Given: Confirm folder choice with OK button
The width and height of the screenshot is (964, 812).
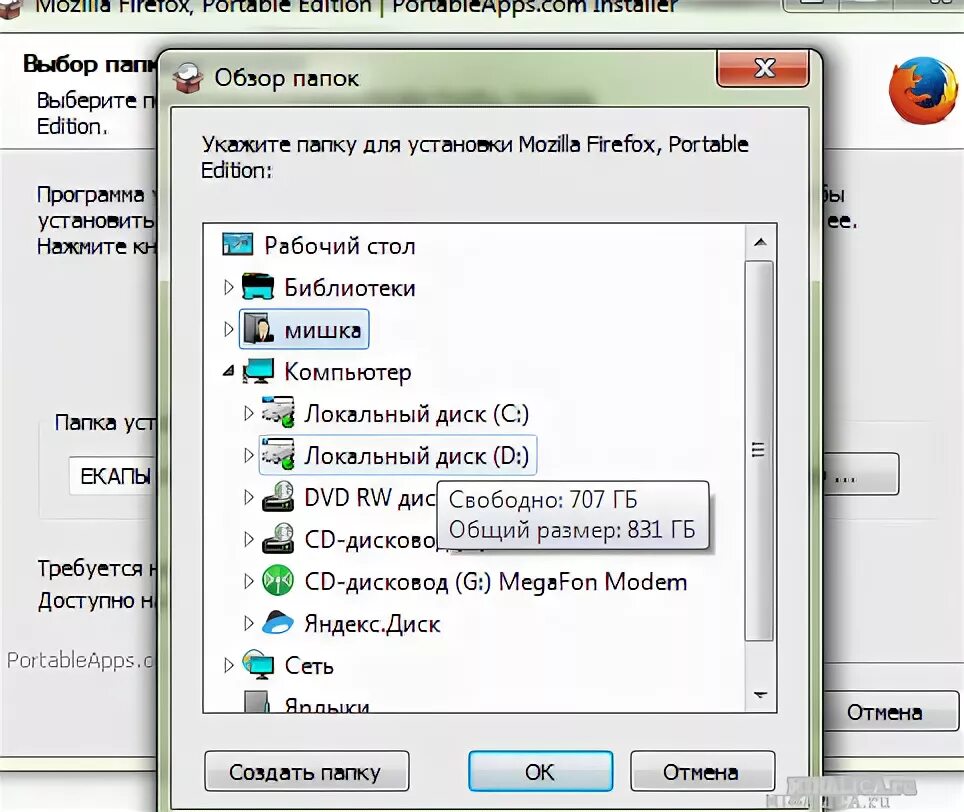Looking at the screenshot, I should (540, 771).
